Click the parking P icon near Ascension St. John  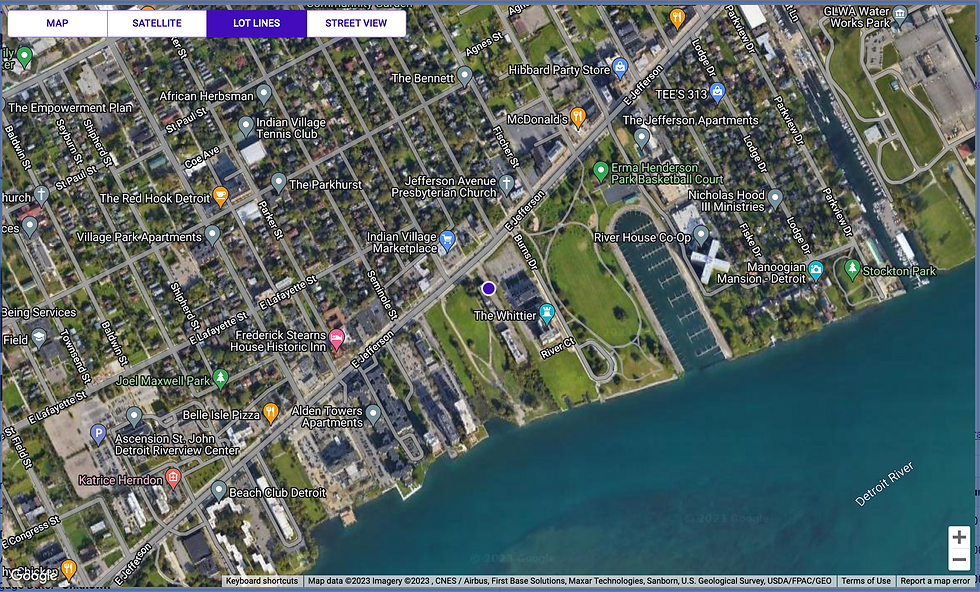coord(98,433)
